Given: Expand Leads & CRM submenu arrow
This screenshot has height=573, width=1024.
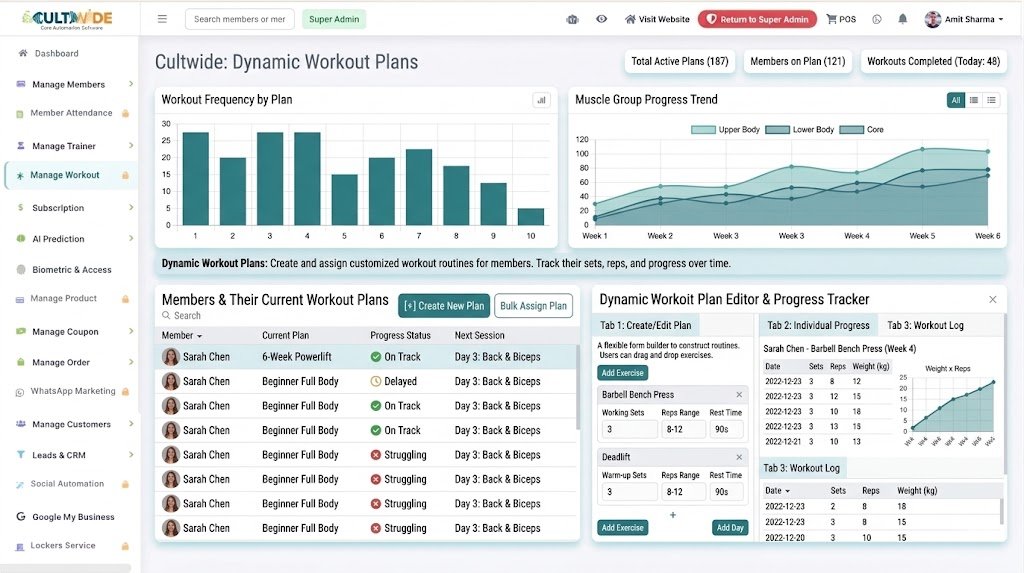Looking at the screenshot, I should tap(131, 455).
